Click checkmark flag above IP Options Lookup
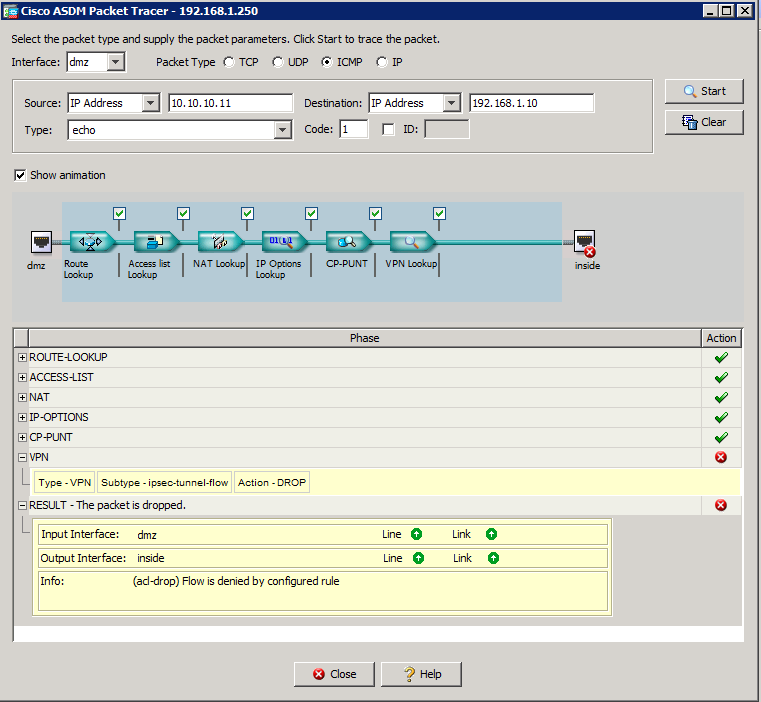This screenshot has height=702, width=761. click(x=312, y=214)
